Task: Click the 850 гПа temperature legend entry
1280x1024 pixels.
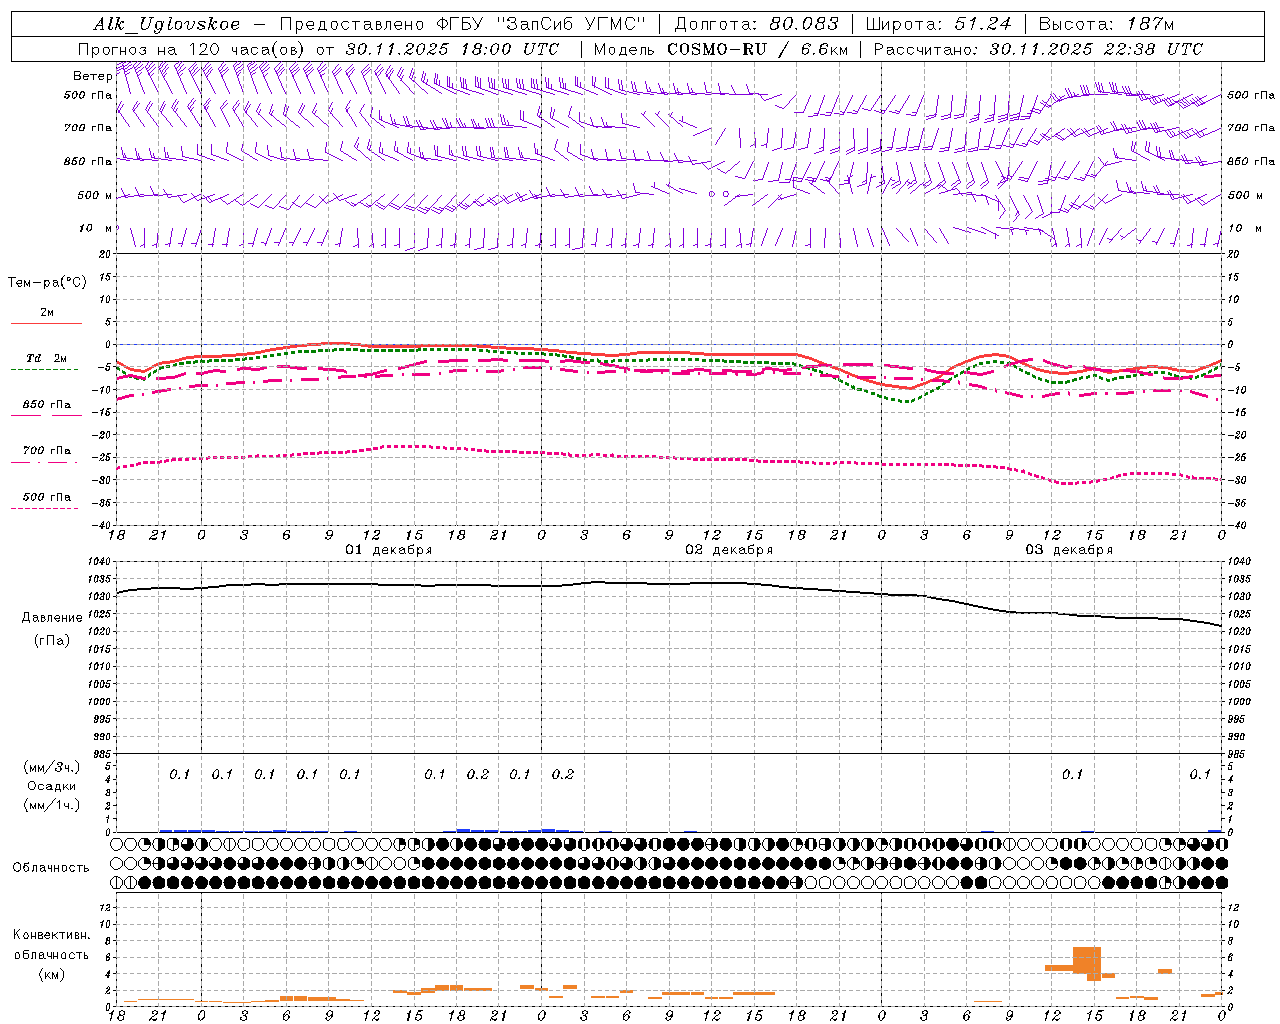Action: coord(46,404)
